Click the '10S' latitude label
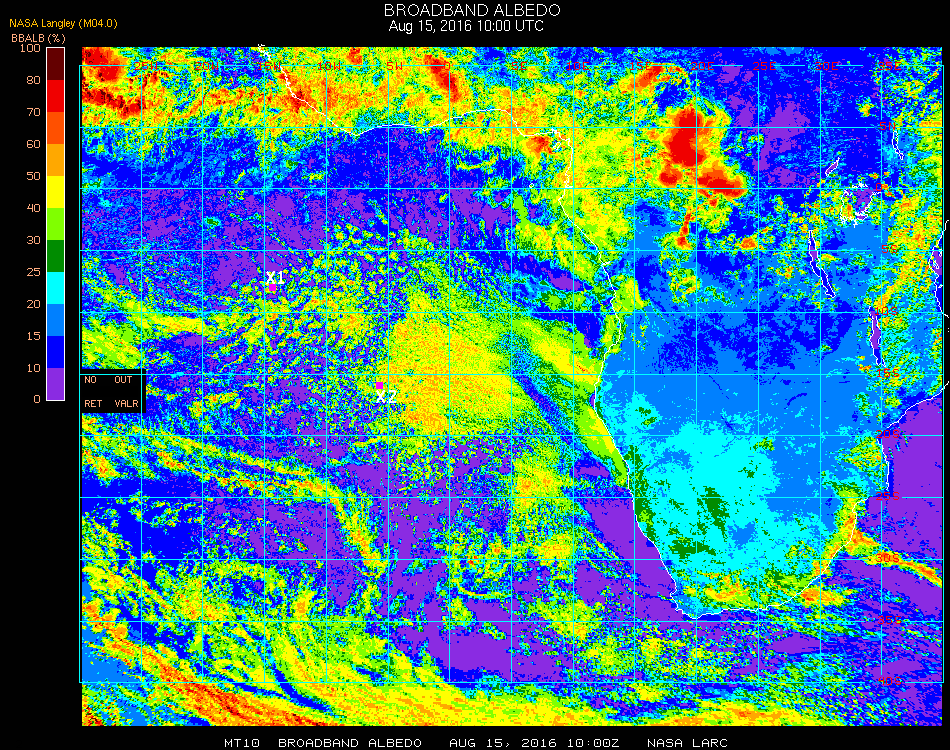950x750 pixels. [x=887, y=311]
